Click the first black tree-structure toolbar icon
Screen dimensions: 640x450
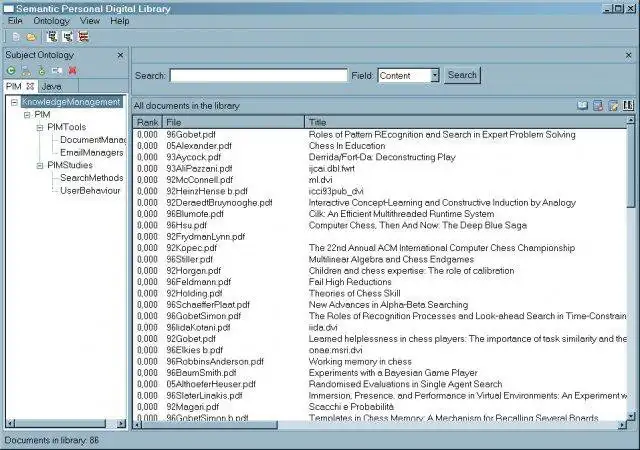52,37
